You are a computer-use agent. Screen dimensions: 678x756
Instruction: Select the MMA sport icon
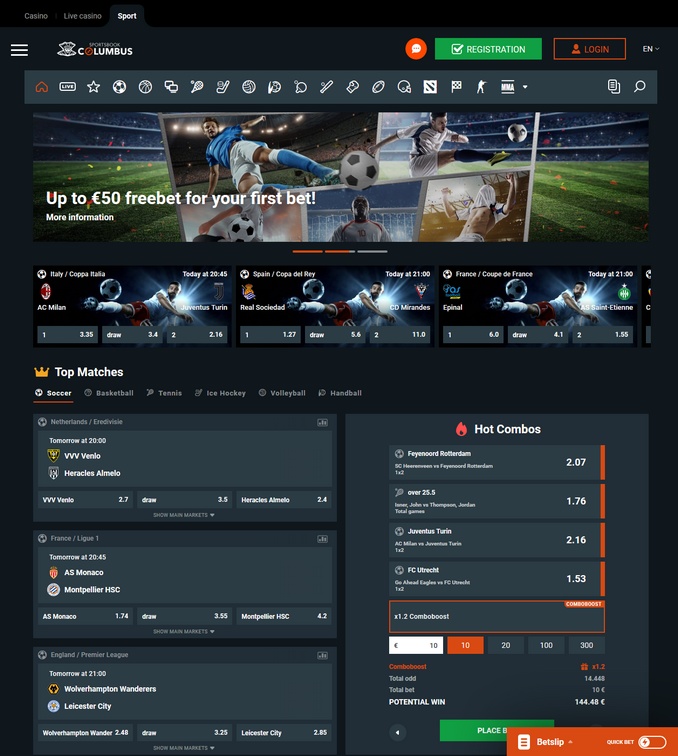507,87
